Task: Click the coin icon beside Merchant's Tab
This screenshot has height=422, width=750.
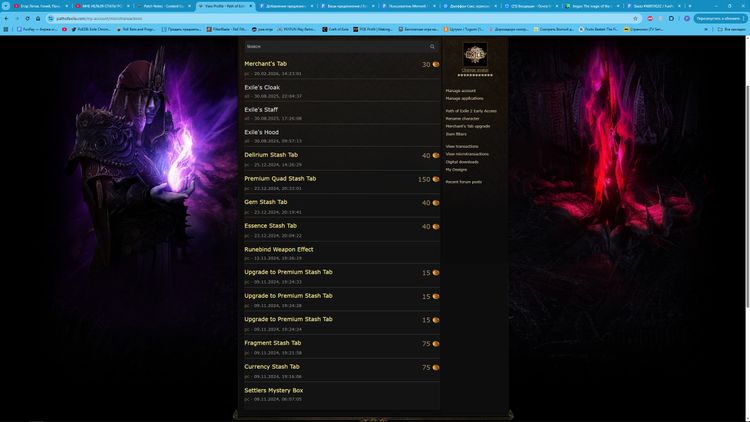Action: pyautogui.click(x=436, y=65)
